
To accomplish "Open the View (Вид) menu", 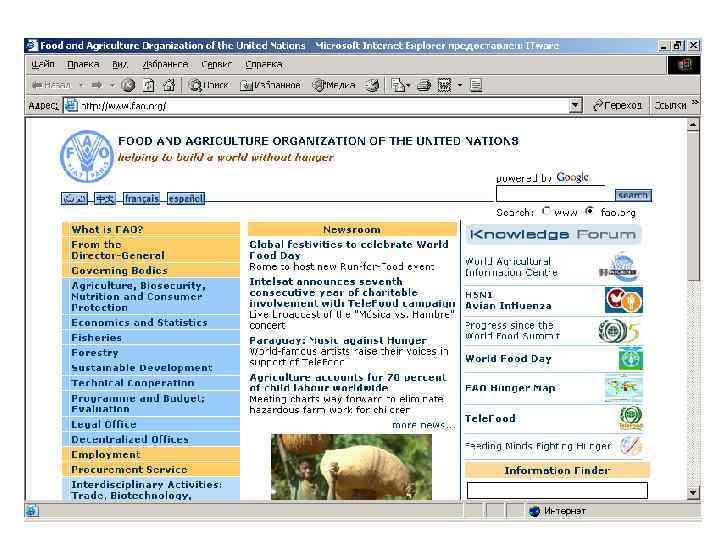I will coord(119,64).
